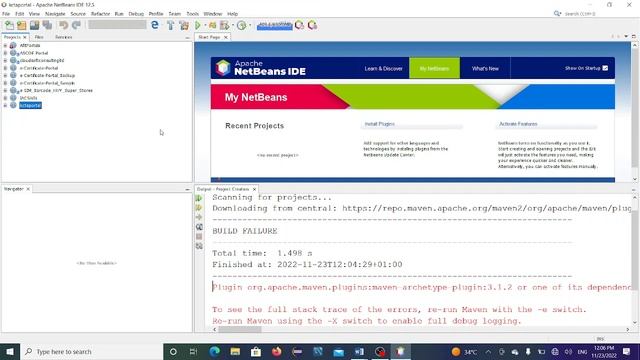Click the taskbar search box
Image resolution: width=640 pixels, height=360 pixels.
coord(92,351)
